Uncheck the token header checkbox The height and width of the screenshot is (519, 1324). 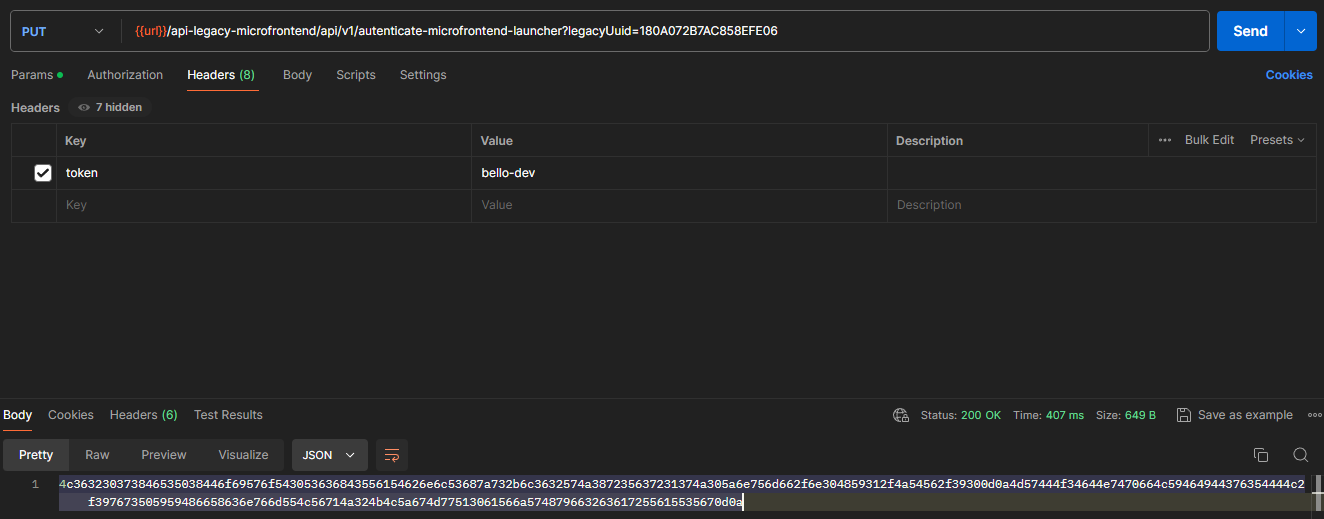43,173
